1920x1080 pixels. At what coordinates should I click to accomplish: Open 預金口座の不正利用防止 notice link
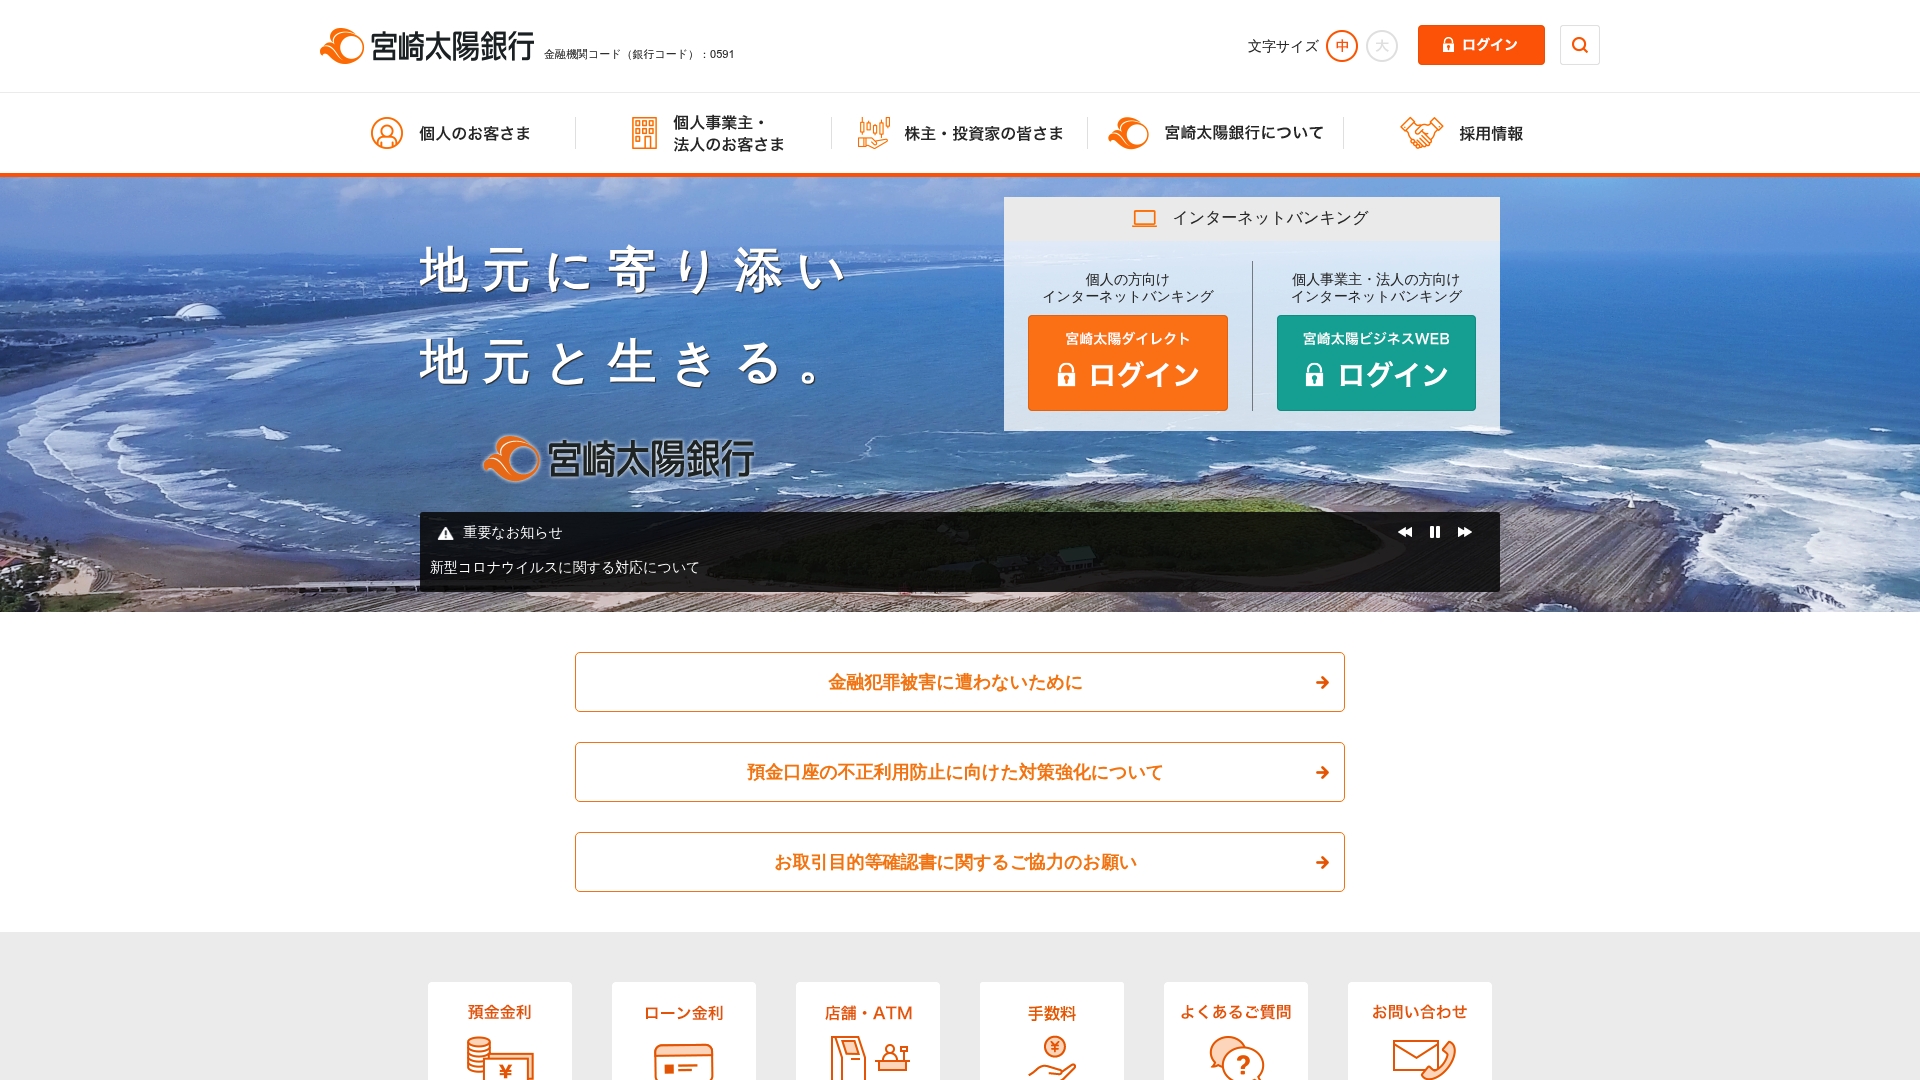coord(960,772)
